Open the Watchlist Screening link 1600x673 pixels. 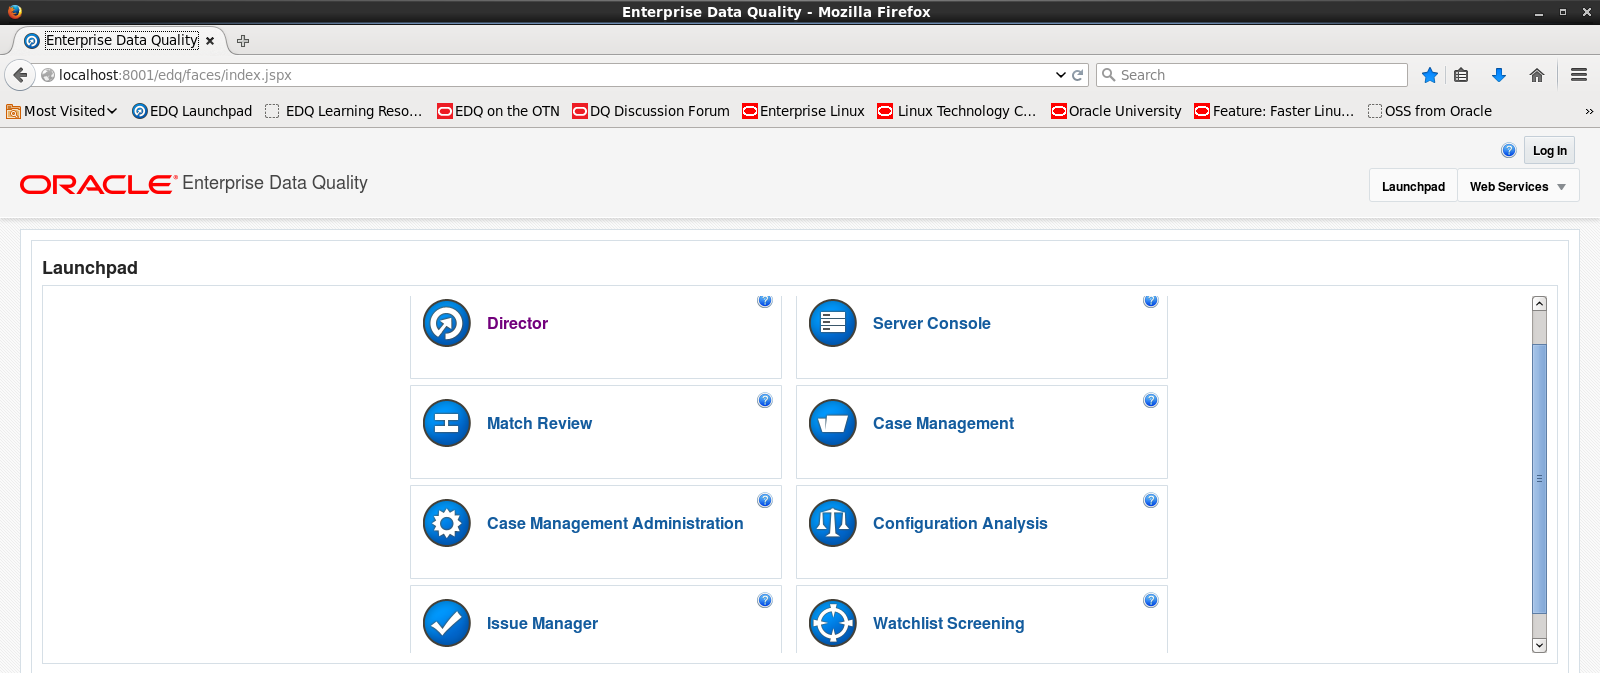coord(948,623)
